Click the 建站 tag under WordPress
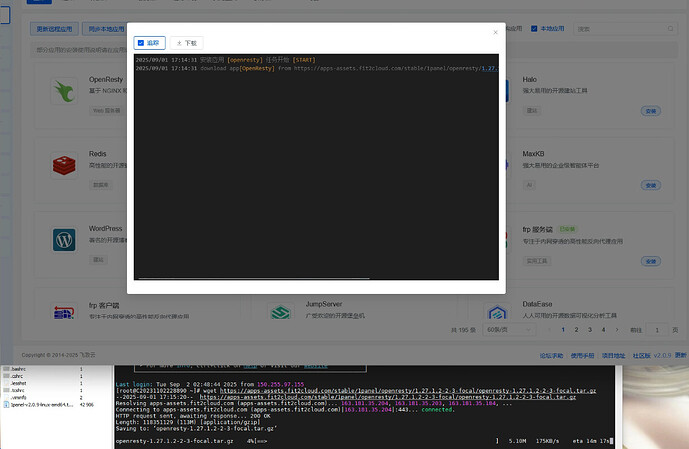Viewport: 689px width, 449px height. pyautogui.click(x=98, y=260)
